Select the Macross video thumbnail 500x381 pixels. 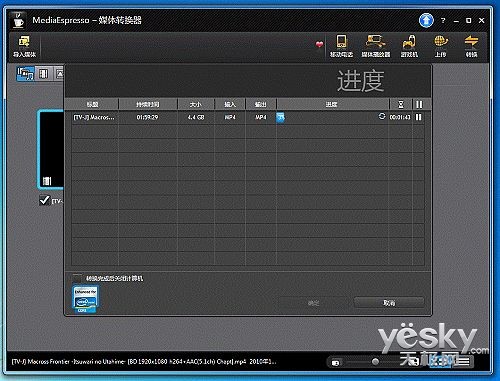51,149
